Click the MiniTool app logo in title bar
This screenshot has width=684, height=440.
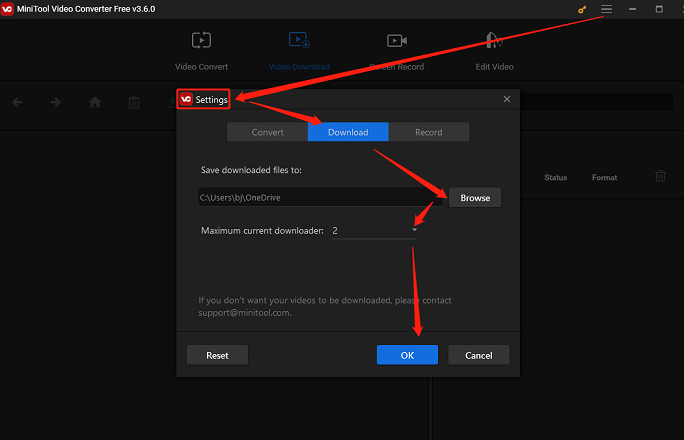(x=7, y=9)
